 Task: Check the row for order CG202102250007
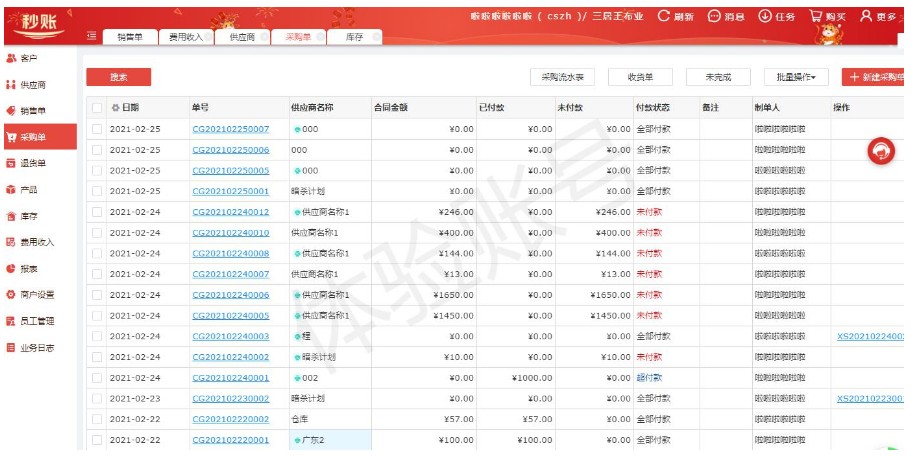tap(97, 129)
